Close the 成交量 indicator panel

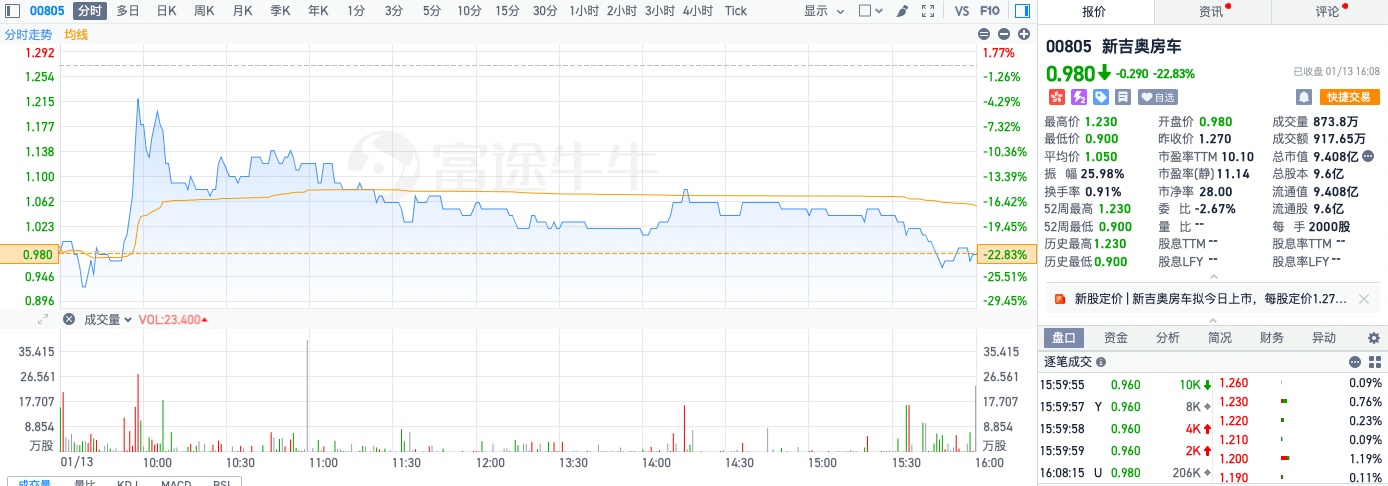(x=69, y=320)
